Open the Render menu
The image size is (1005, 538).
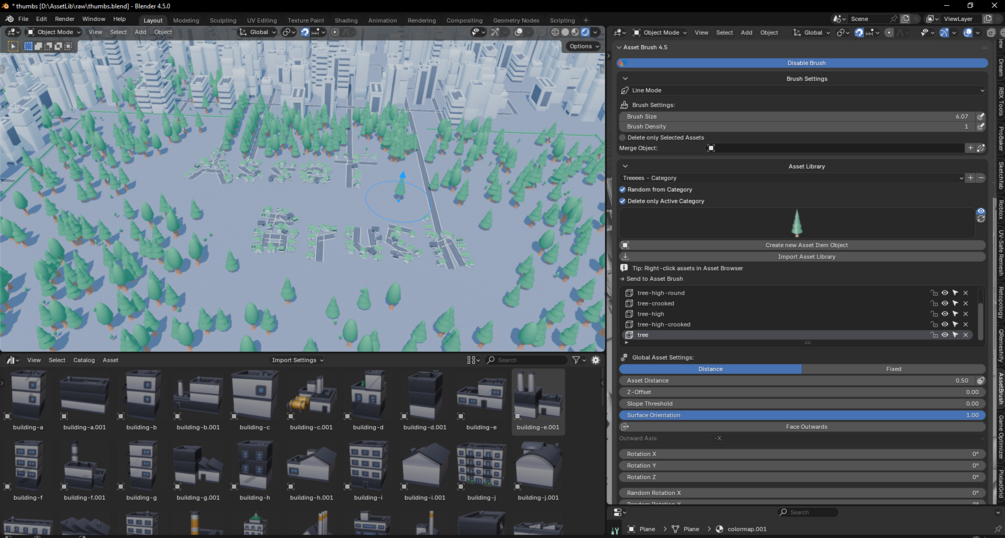[x=64, y=19]
